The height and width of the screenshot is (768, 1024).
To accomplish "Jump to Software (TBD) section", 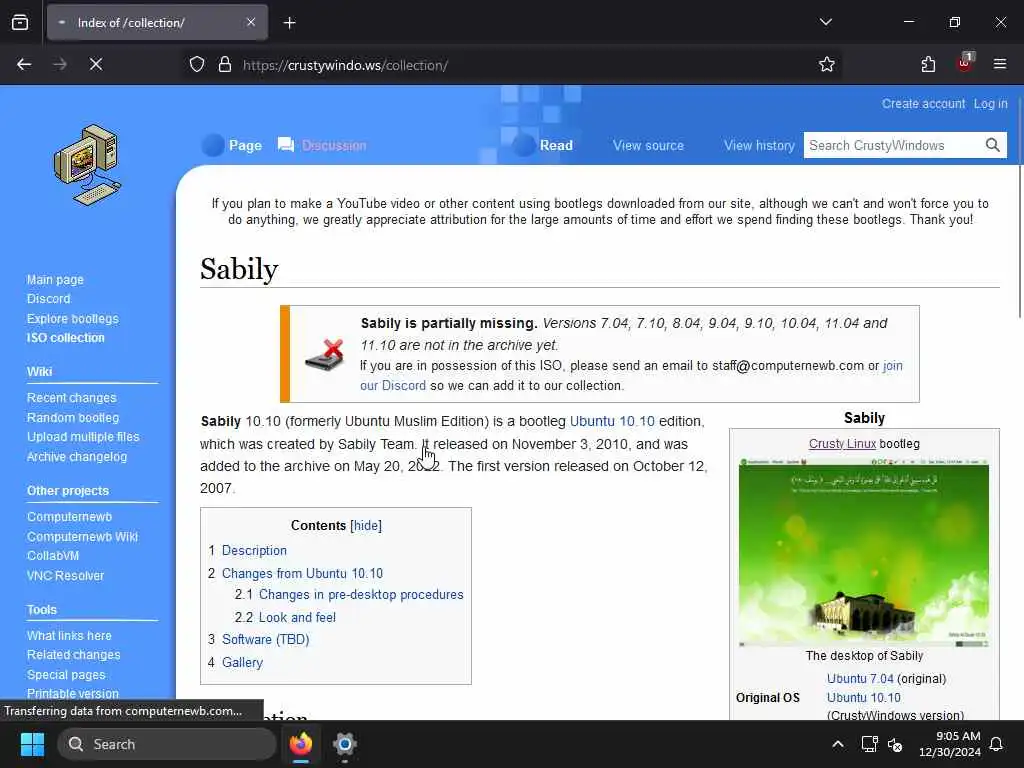I will (265, 639).
